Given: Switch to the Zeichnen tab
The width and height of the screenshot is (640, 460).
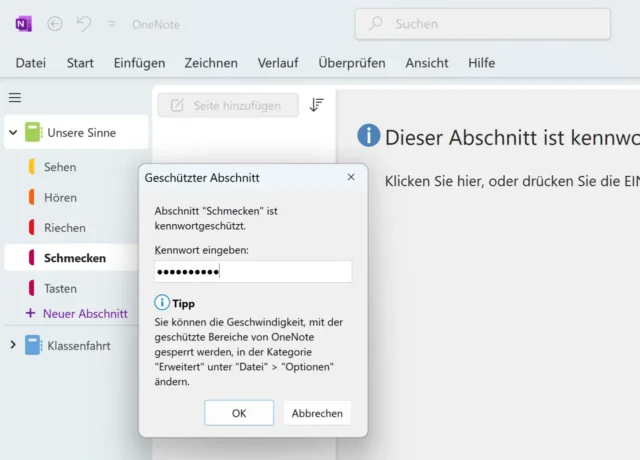Looking at the screenshot, I should (211, 63).
